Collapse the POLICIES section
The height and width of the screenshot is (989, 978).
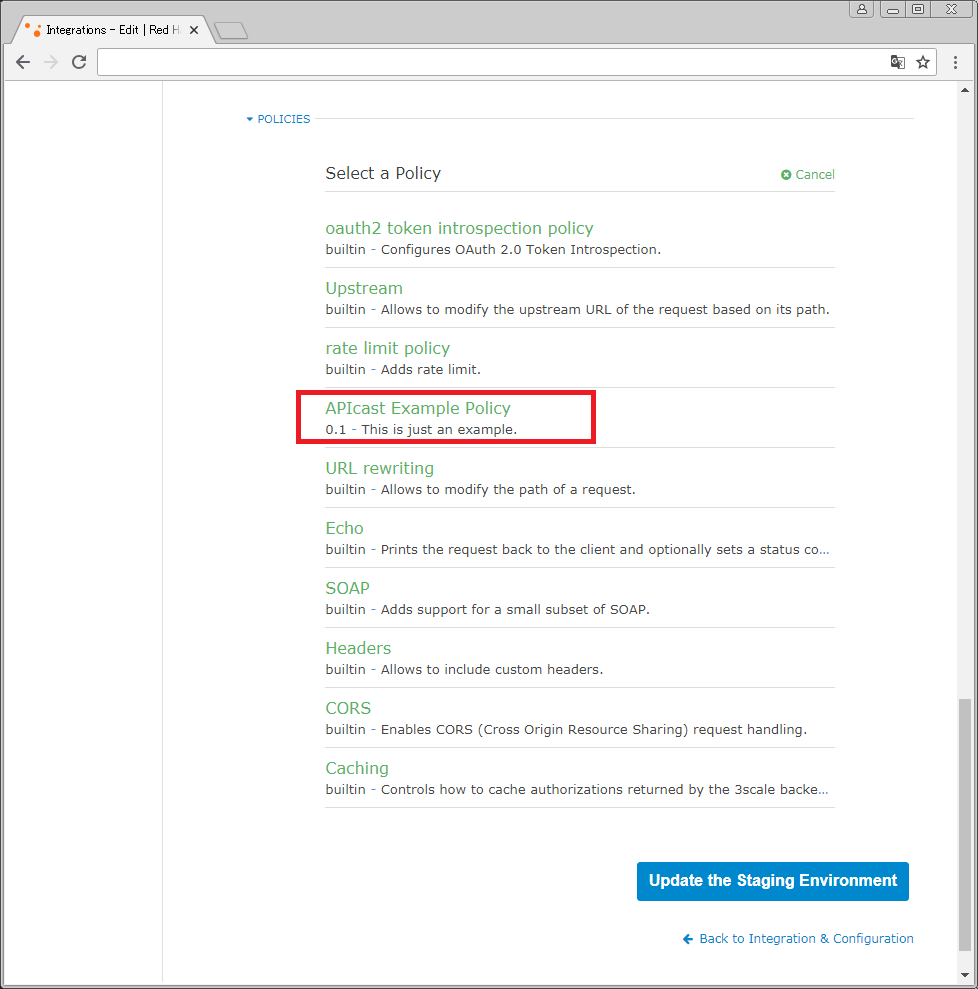pyautogui.click(x=278, y=119)
